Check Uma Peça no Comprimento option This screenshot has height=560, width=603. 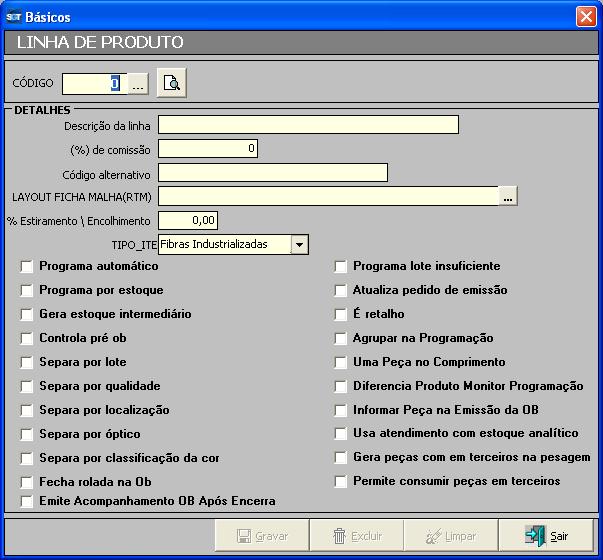pyautogui.click(x=341, y=363)
